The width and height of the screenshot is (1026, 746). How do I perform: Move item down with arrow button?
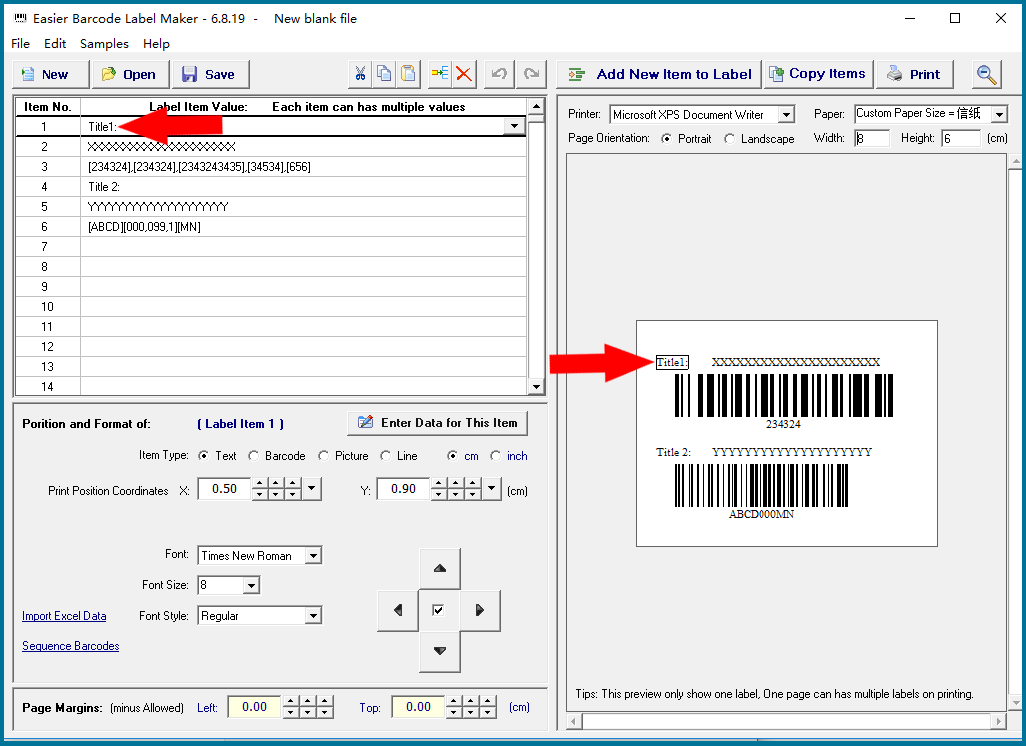click(x=440, y=651)
